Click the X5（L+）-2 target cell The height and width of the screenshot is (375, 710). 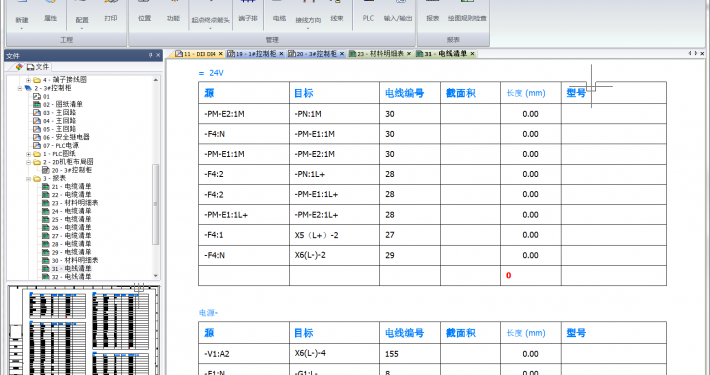(x=334, y=235)
